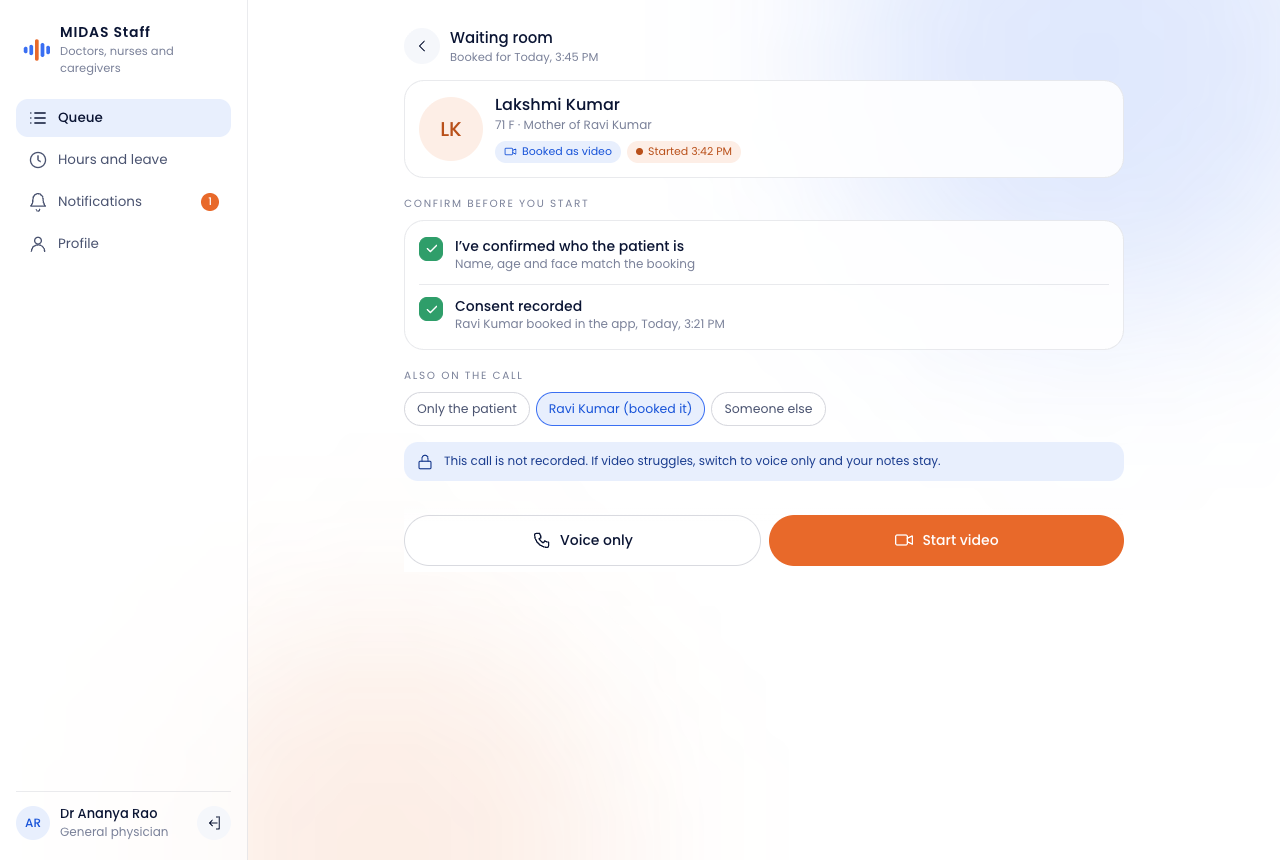This screenshot has width=1280, height=860.
Task: Choose the Ravi Kumar (booked it) chip
Action: coord(620,409)
